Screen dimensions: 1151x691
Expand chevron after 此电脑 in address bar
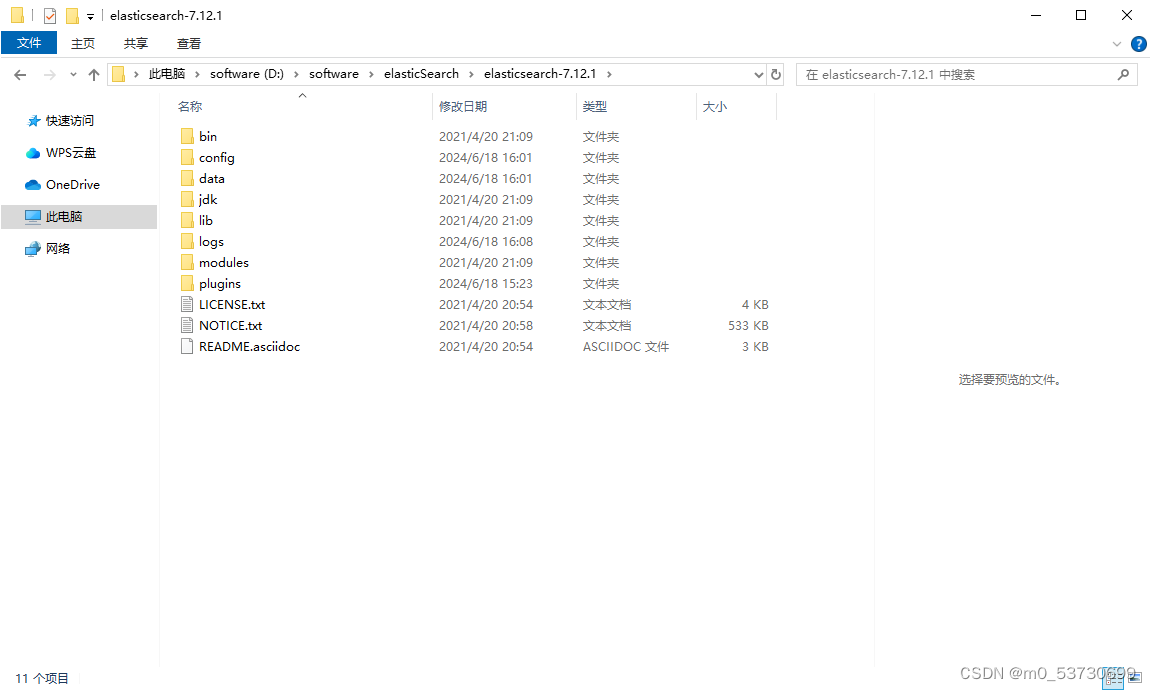(x=197, y=74)
